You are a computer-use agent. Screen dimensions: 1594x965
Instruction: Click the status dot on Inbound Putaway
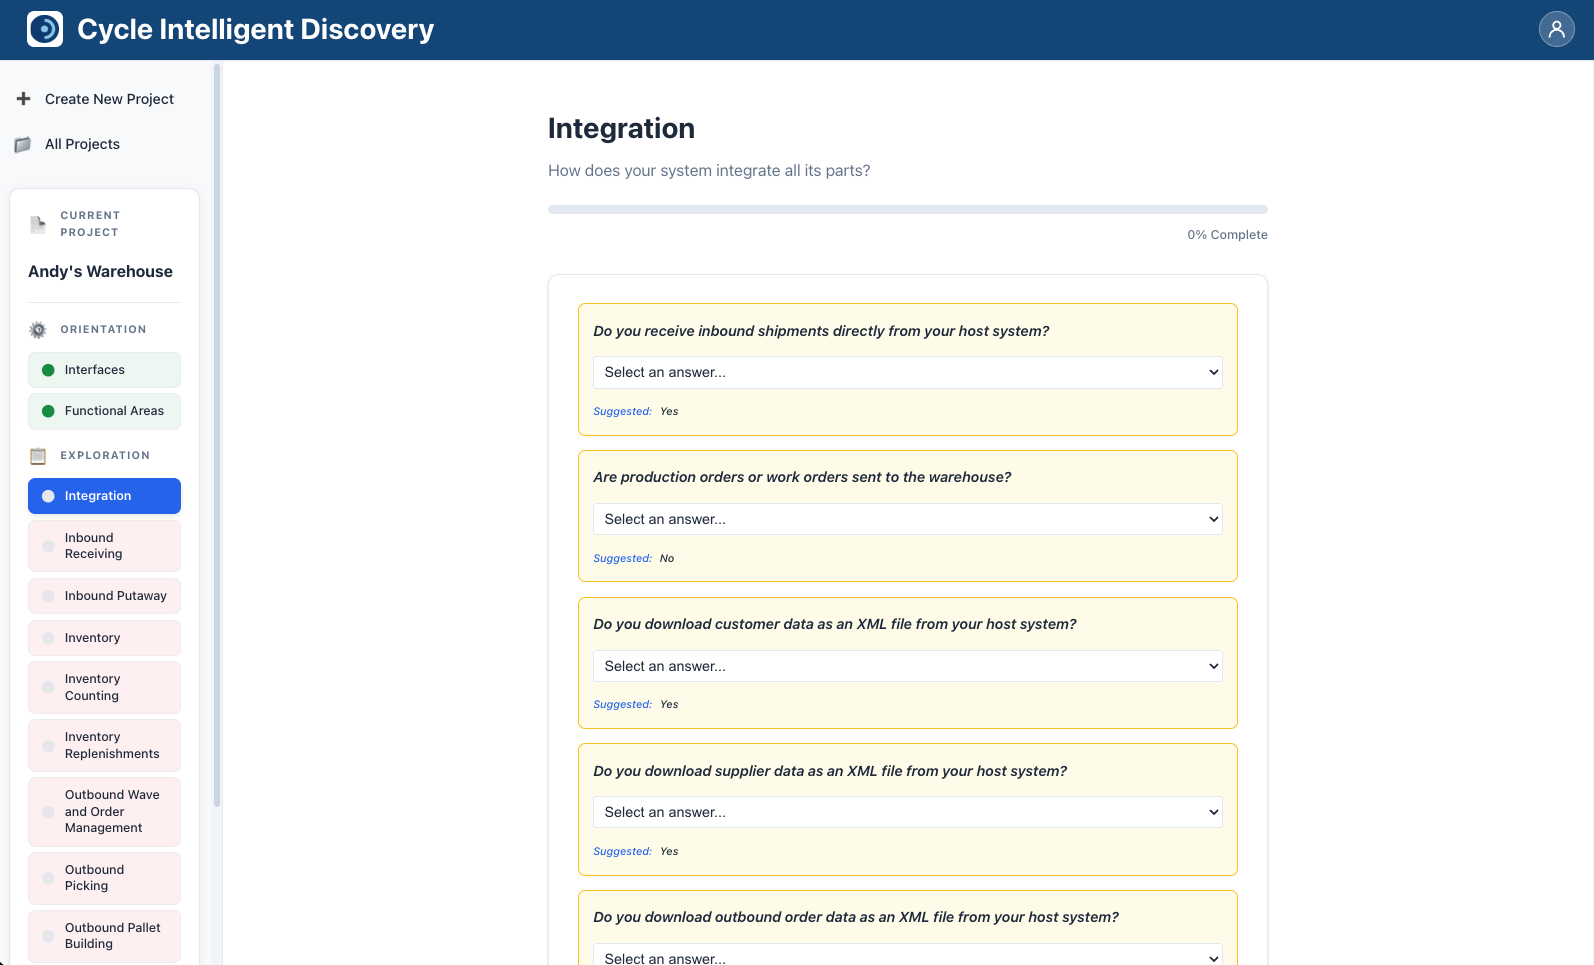tap(48, 596)
